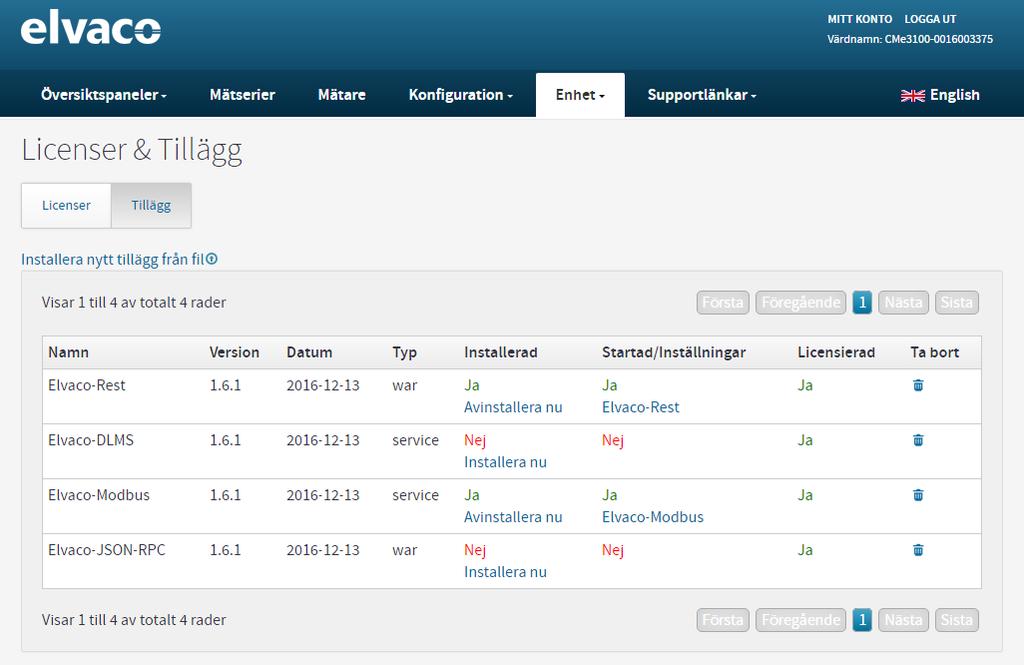This screenshot has height=665, width=1024.
Task: Click the Elvaco-JSON-RPC name cell
Action: (x=106, y=550)
